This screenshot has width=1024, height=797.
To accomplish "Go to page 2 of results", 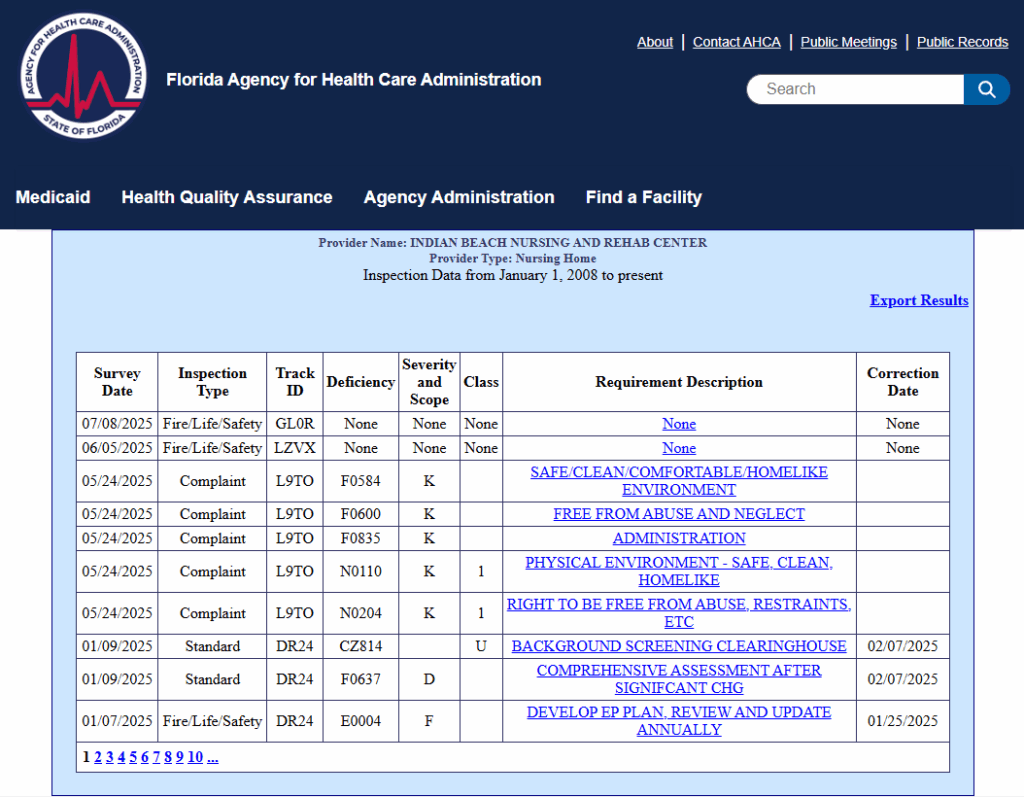I will (97, 757).
